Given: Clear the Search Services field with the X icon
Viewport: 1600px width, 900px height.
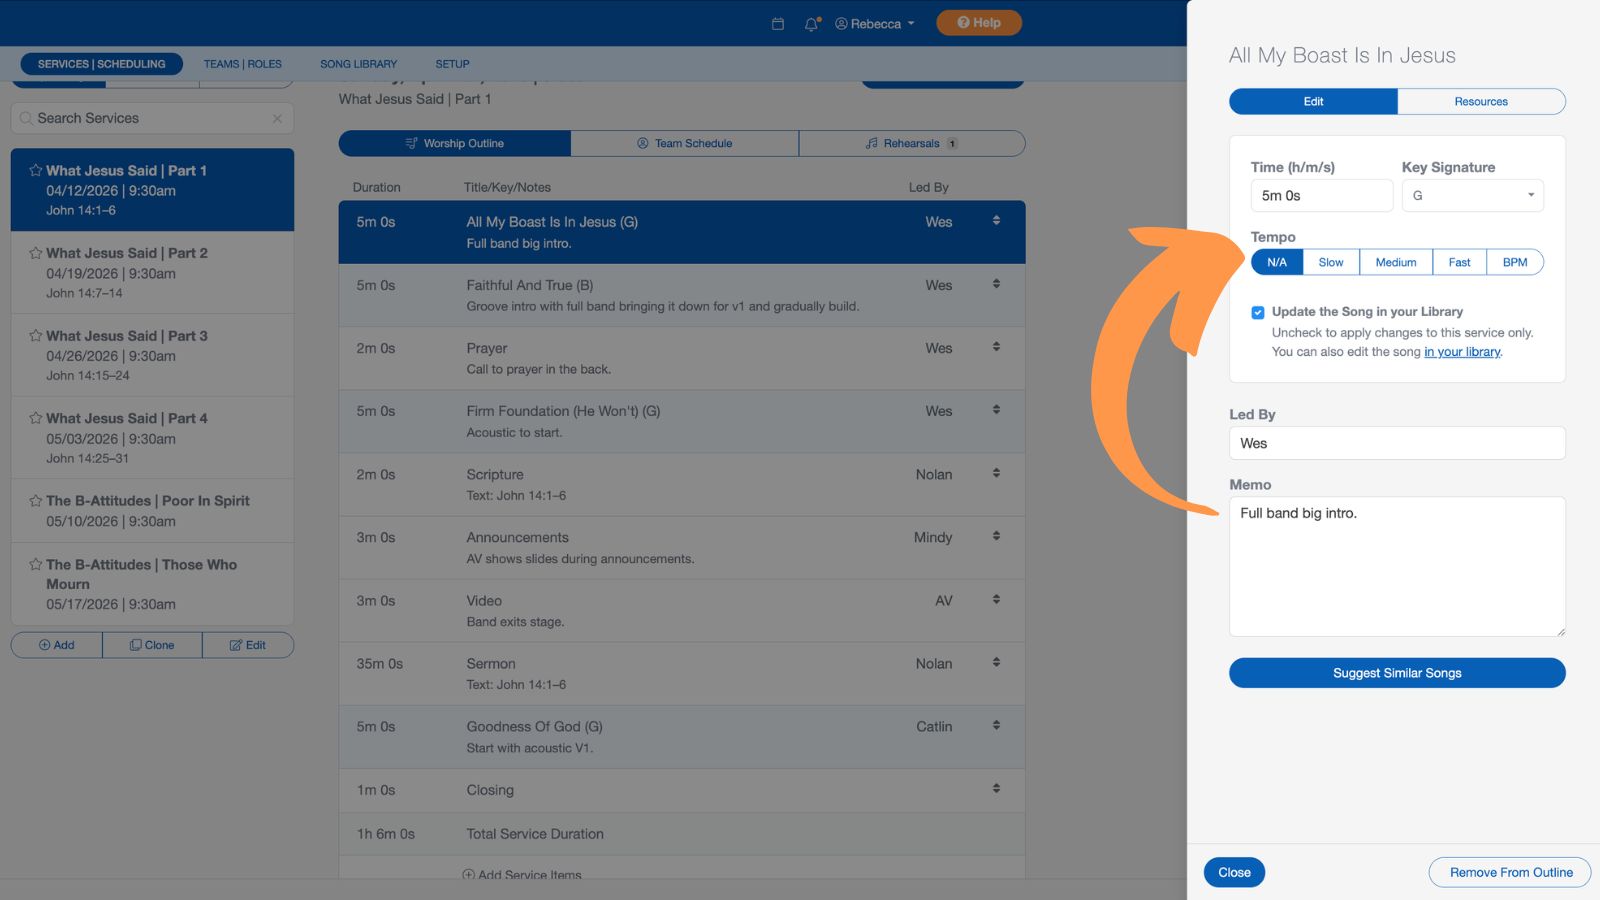Looking at the screenshot, I should [x=277, y=118].
